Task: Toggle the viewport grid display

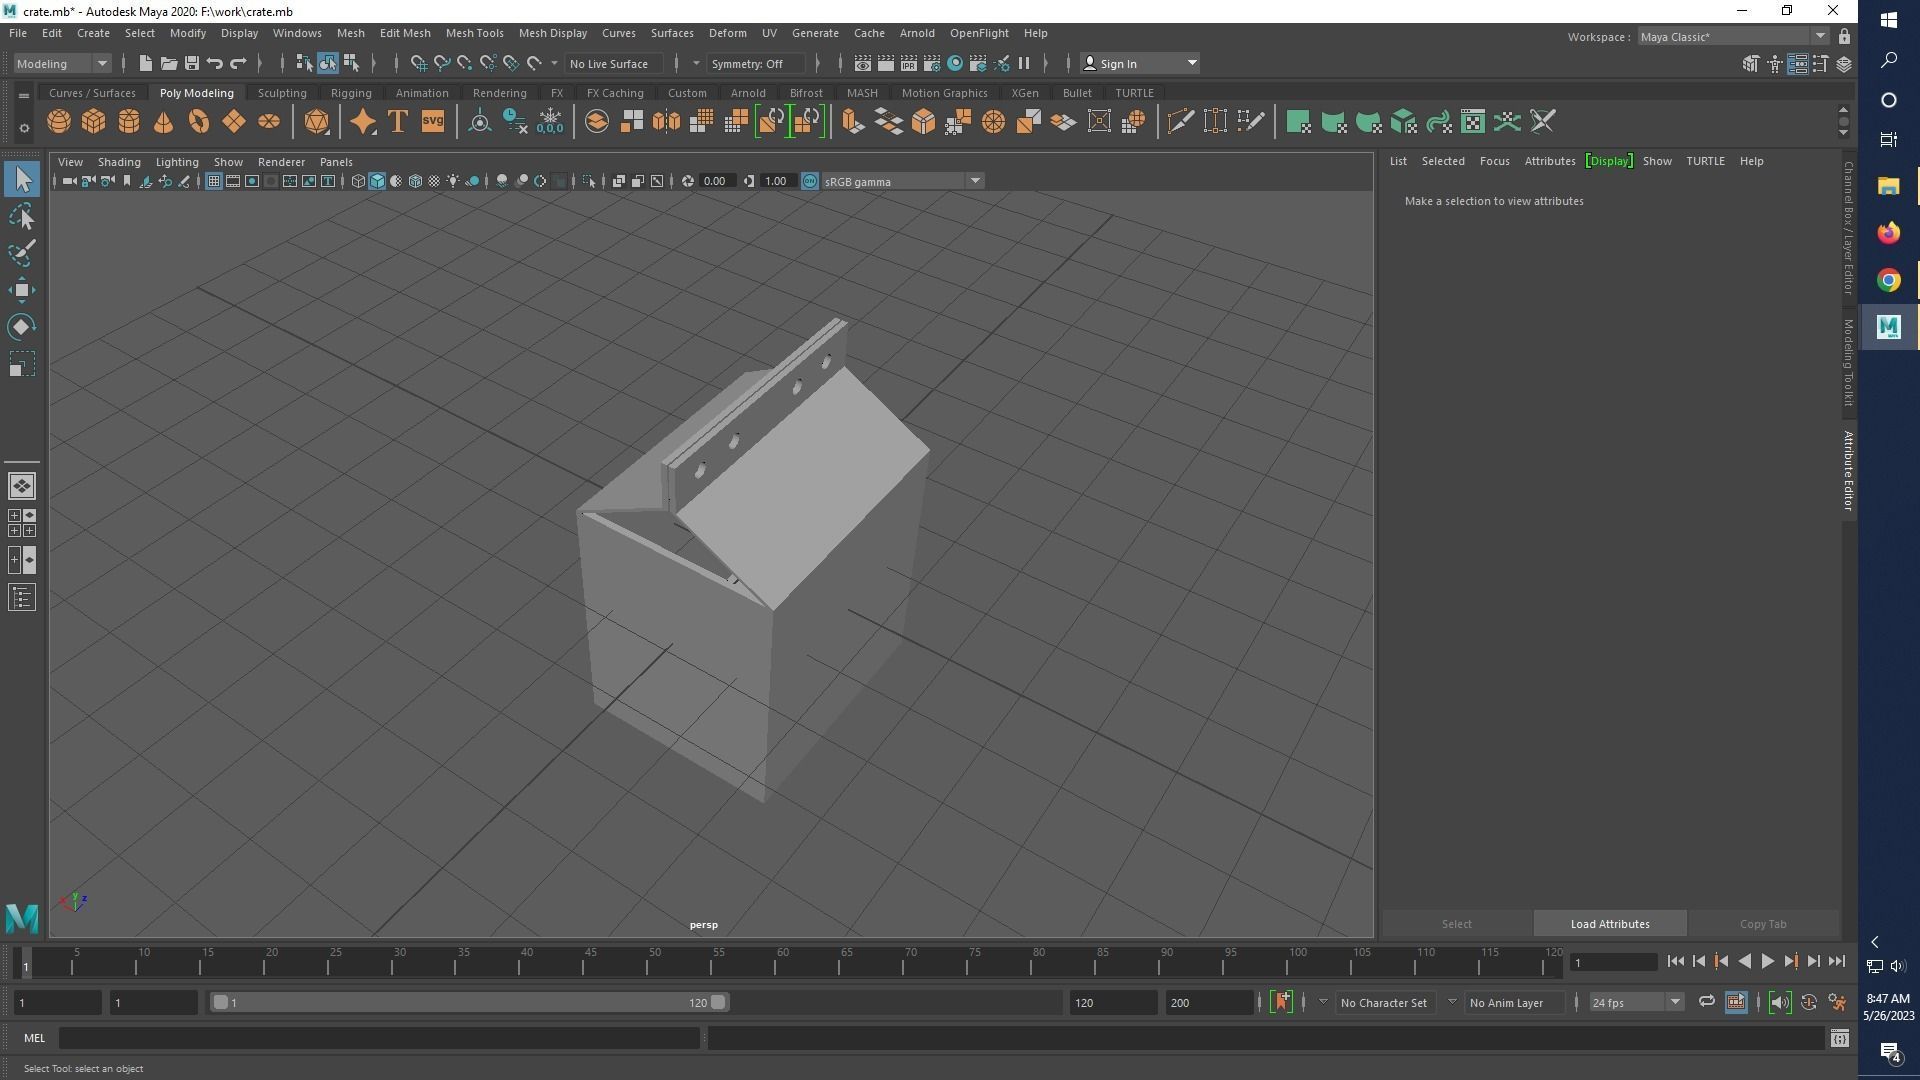Action: pos(213,181)
